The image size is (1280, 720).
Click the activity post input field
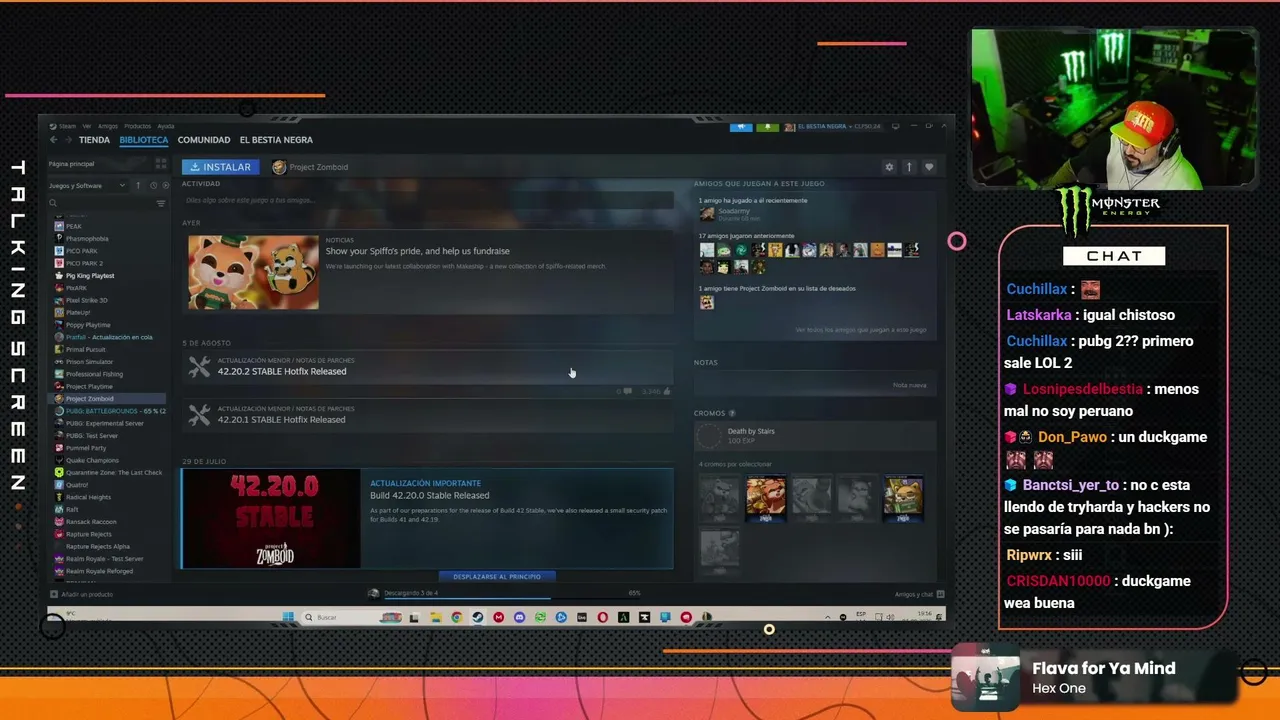click(x=428, y=200)
